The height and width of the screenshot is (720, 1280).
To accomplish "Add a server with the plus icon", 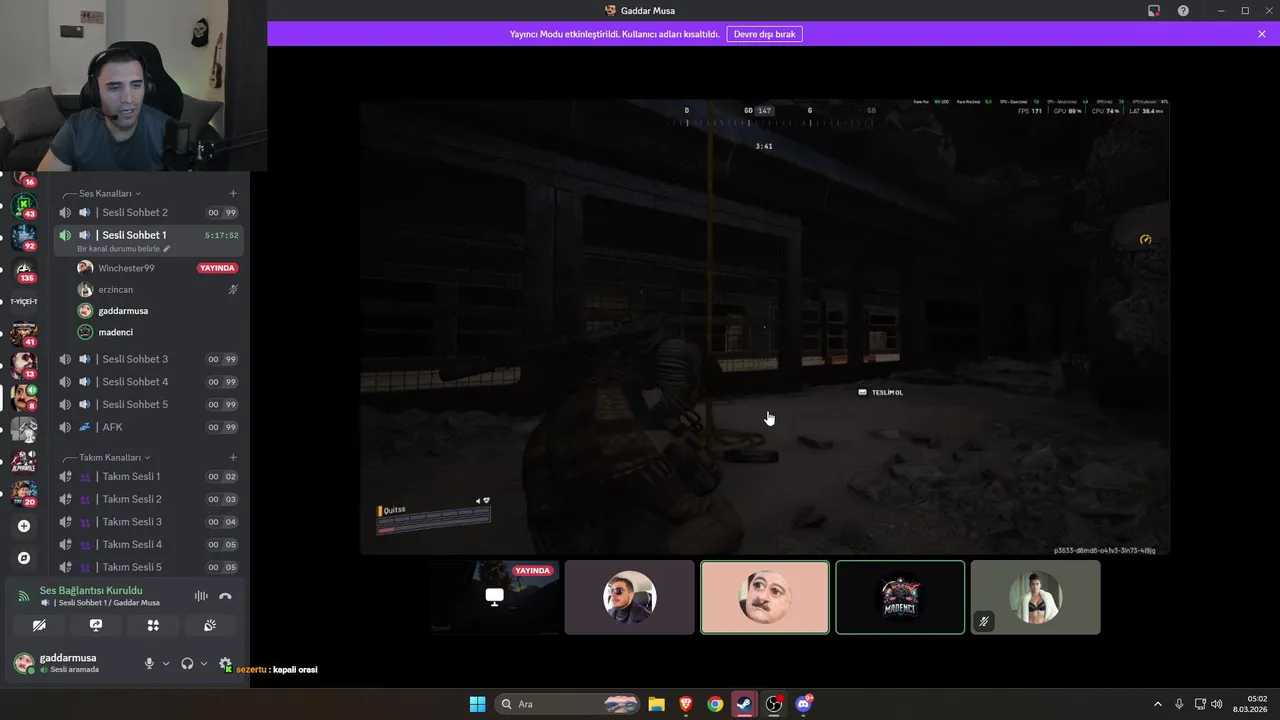I will point(24,526).
